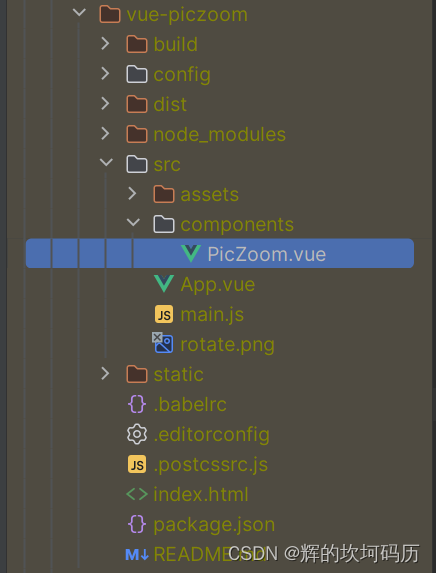
Task: Collapse the vue-piczoom root folder
Action: coord(79,12)
